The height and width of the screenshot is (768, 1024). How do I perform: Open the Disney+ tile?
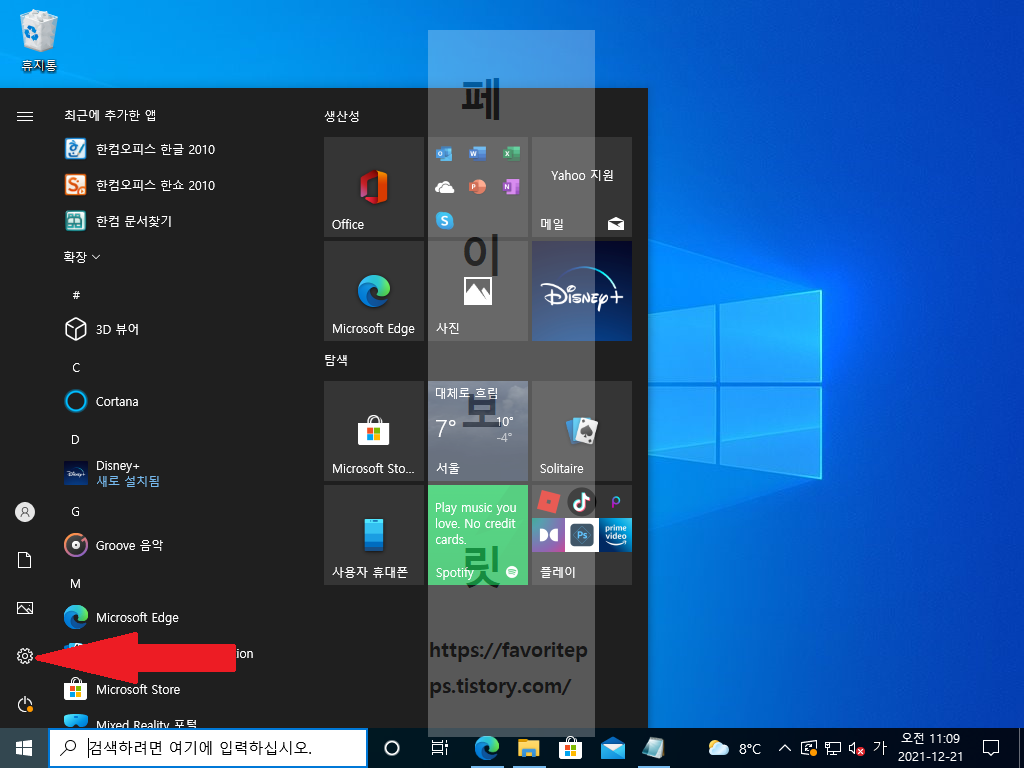pos(582,291)
